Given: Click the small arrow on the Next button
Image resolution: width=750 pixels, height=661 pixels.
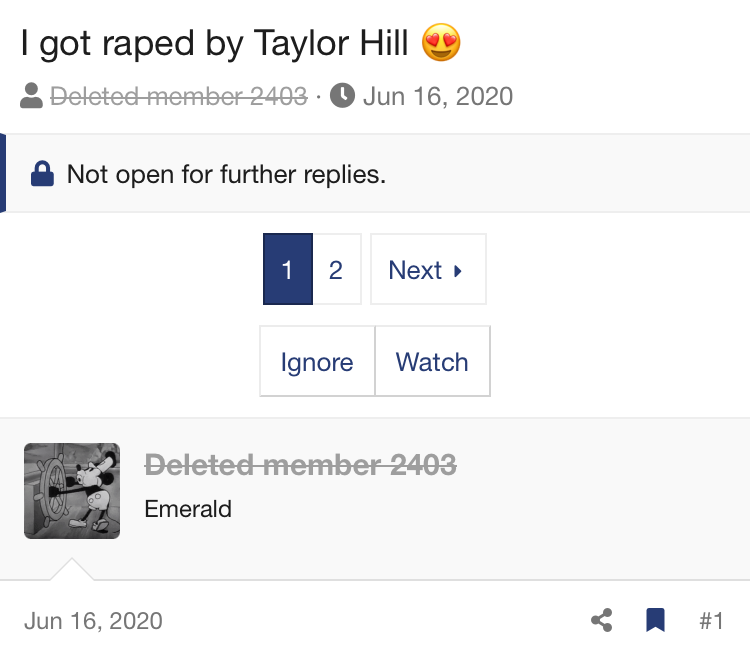Looking at the screenshot, I should tap(458, 270).
